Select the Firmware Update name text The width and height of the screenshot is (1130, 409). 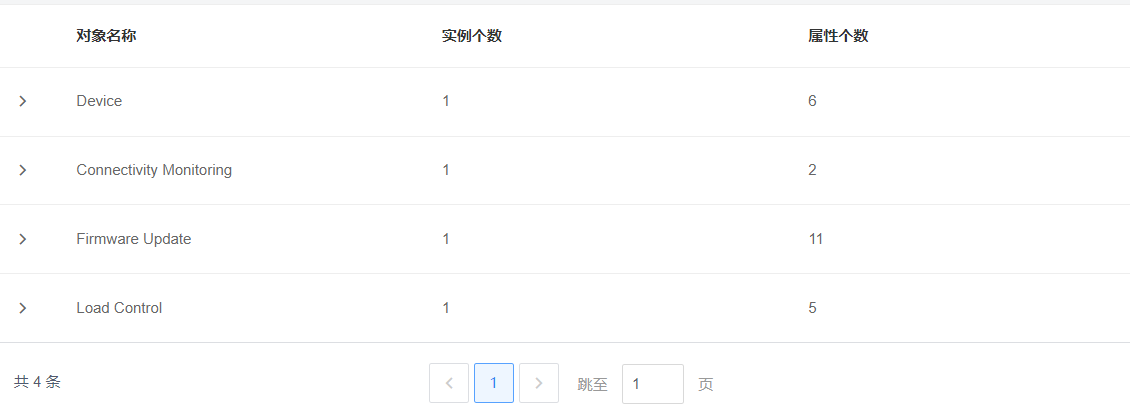click(133, 239)
